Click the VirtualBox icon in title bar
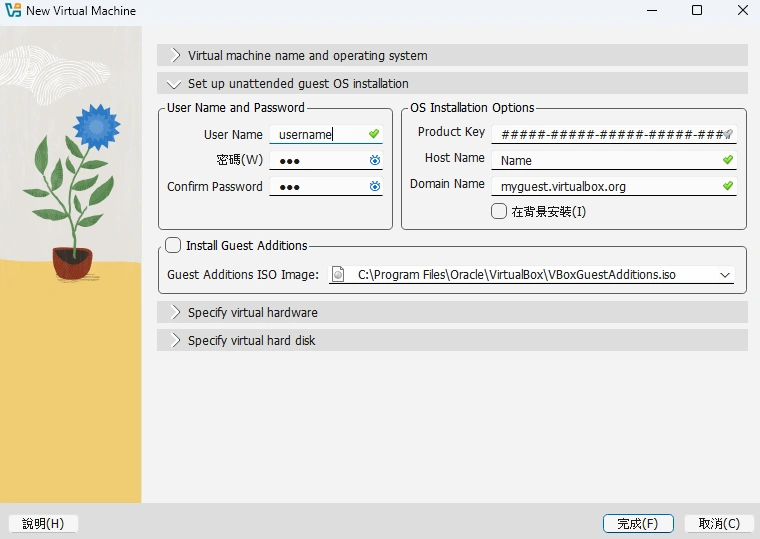 point(13,11)
